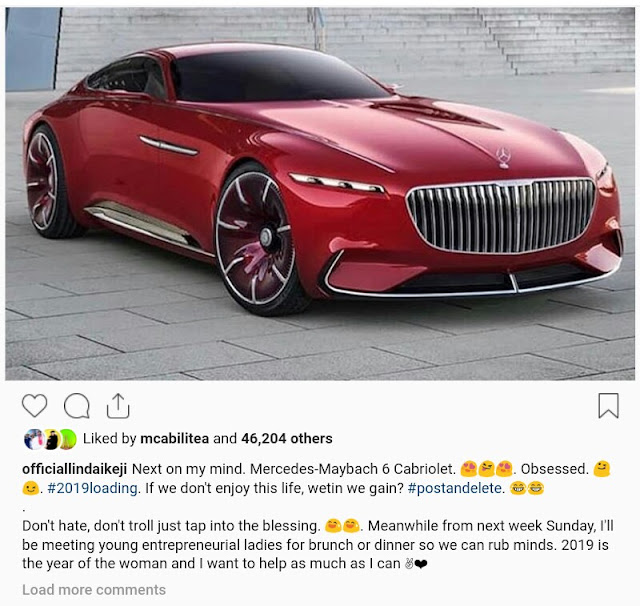Save the post with the bookmark icon
640x606 pixels.
(x=609, y=406)
